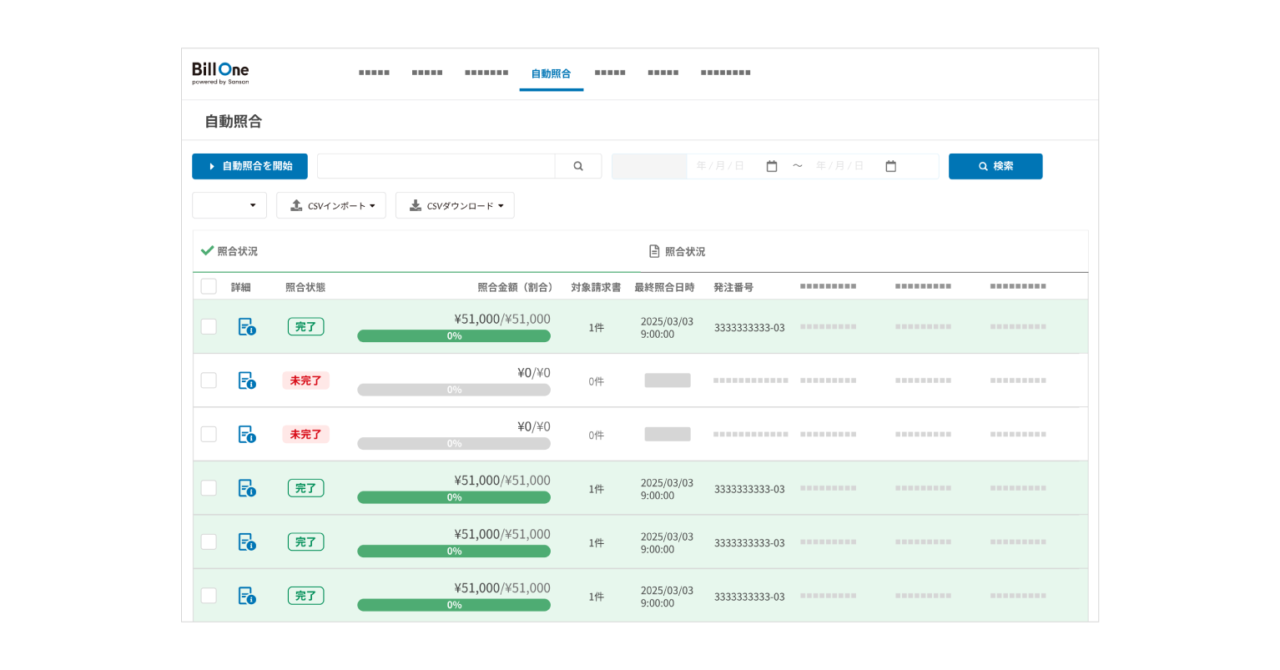This screenshot has height=670, width=1280.
Task: Open the start date calendar icon
Action: tap(771, 166)
